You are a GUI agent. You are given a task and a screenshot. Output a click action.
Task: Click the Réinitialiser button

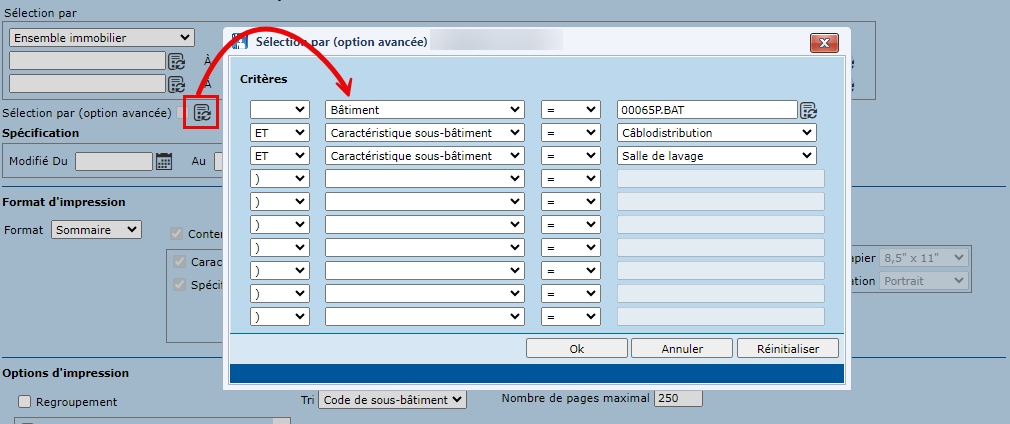[787, 349]
